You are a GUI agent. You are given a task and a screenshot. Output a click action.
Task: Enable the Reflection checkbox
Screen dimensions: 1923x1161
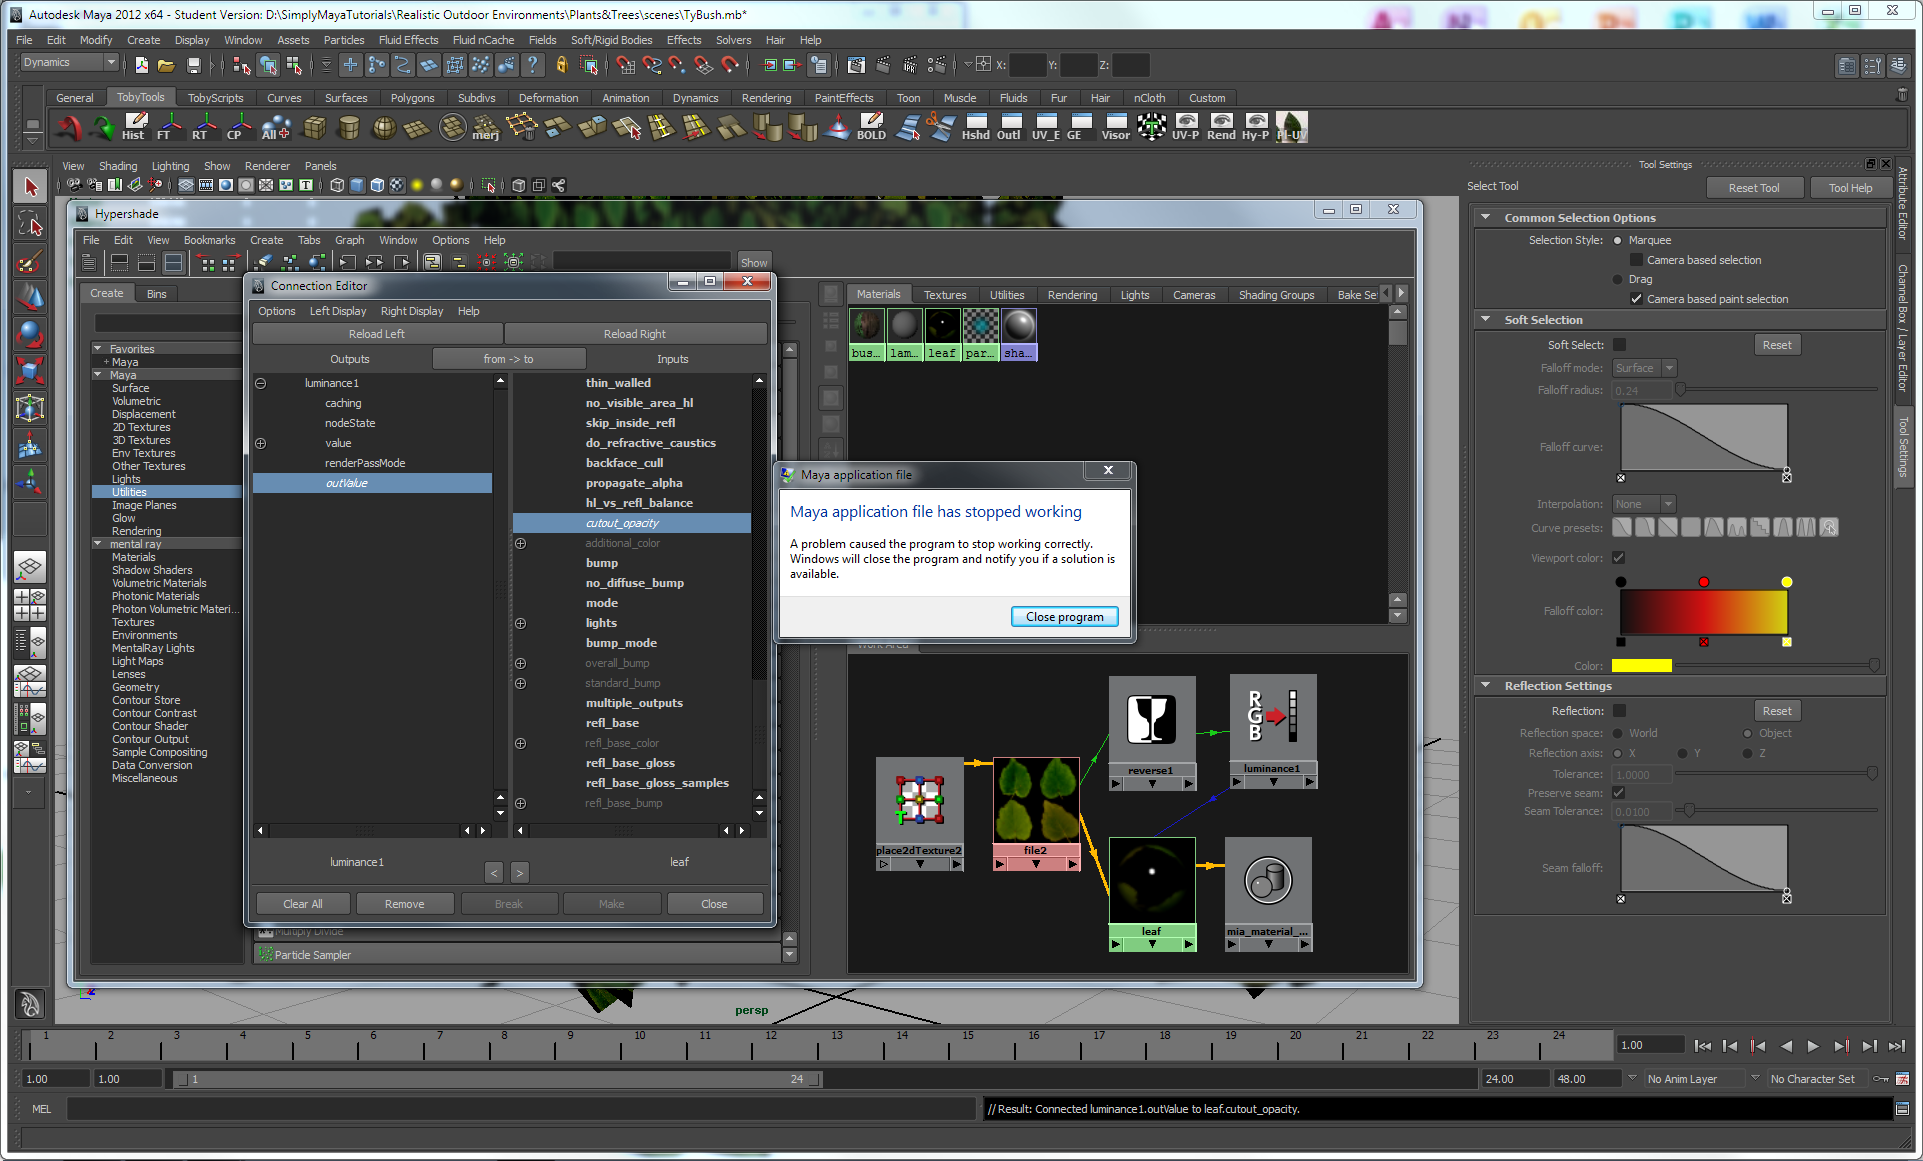click(1619, 711)
